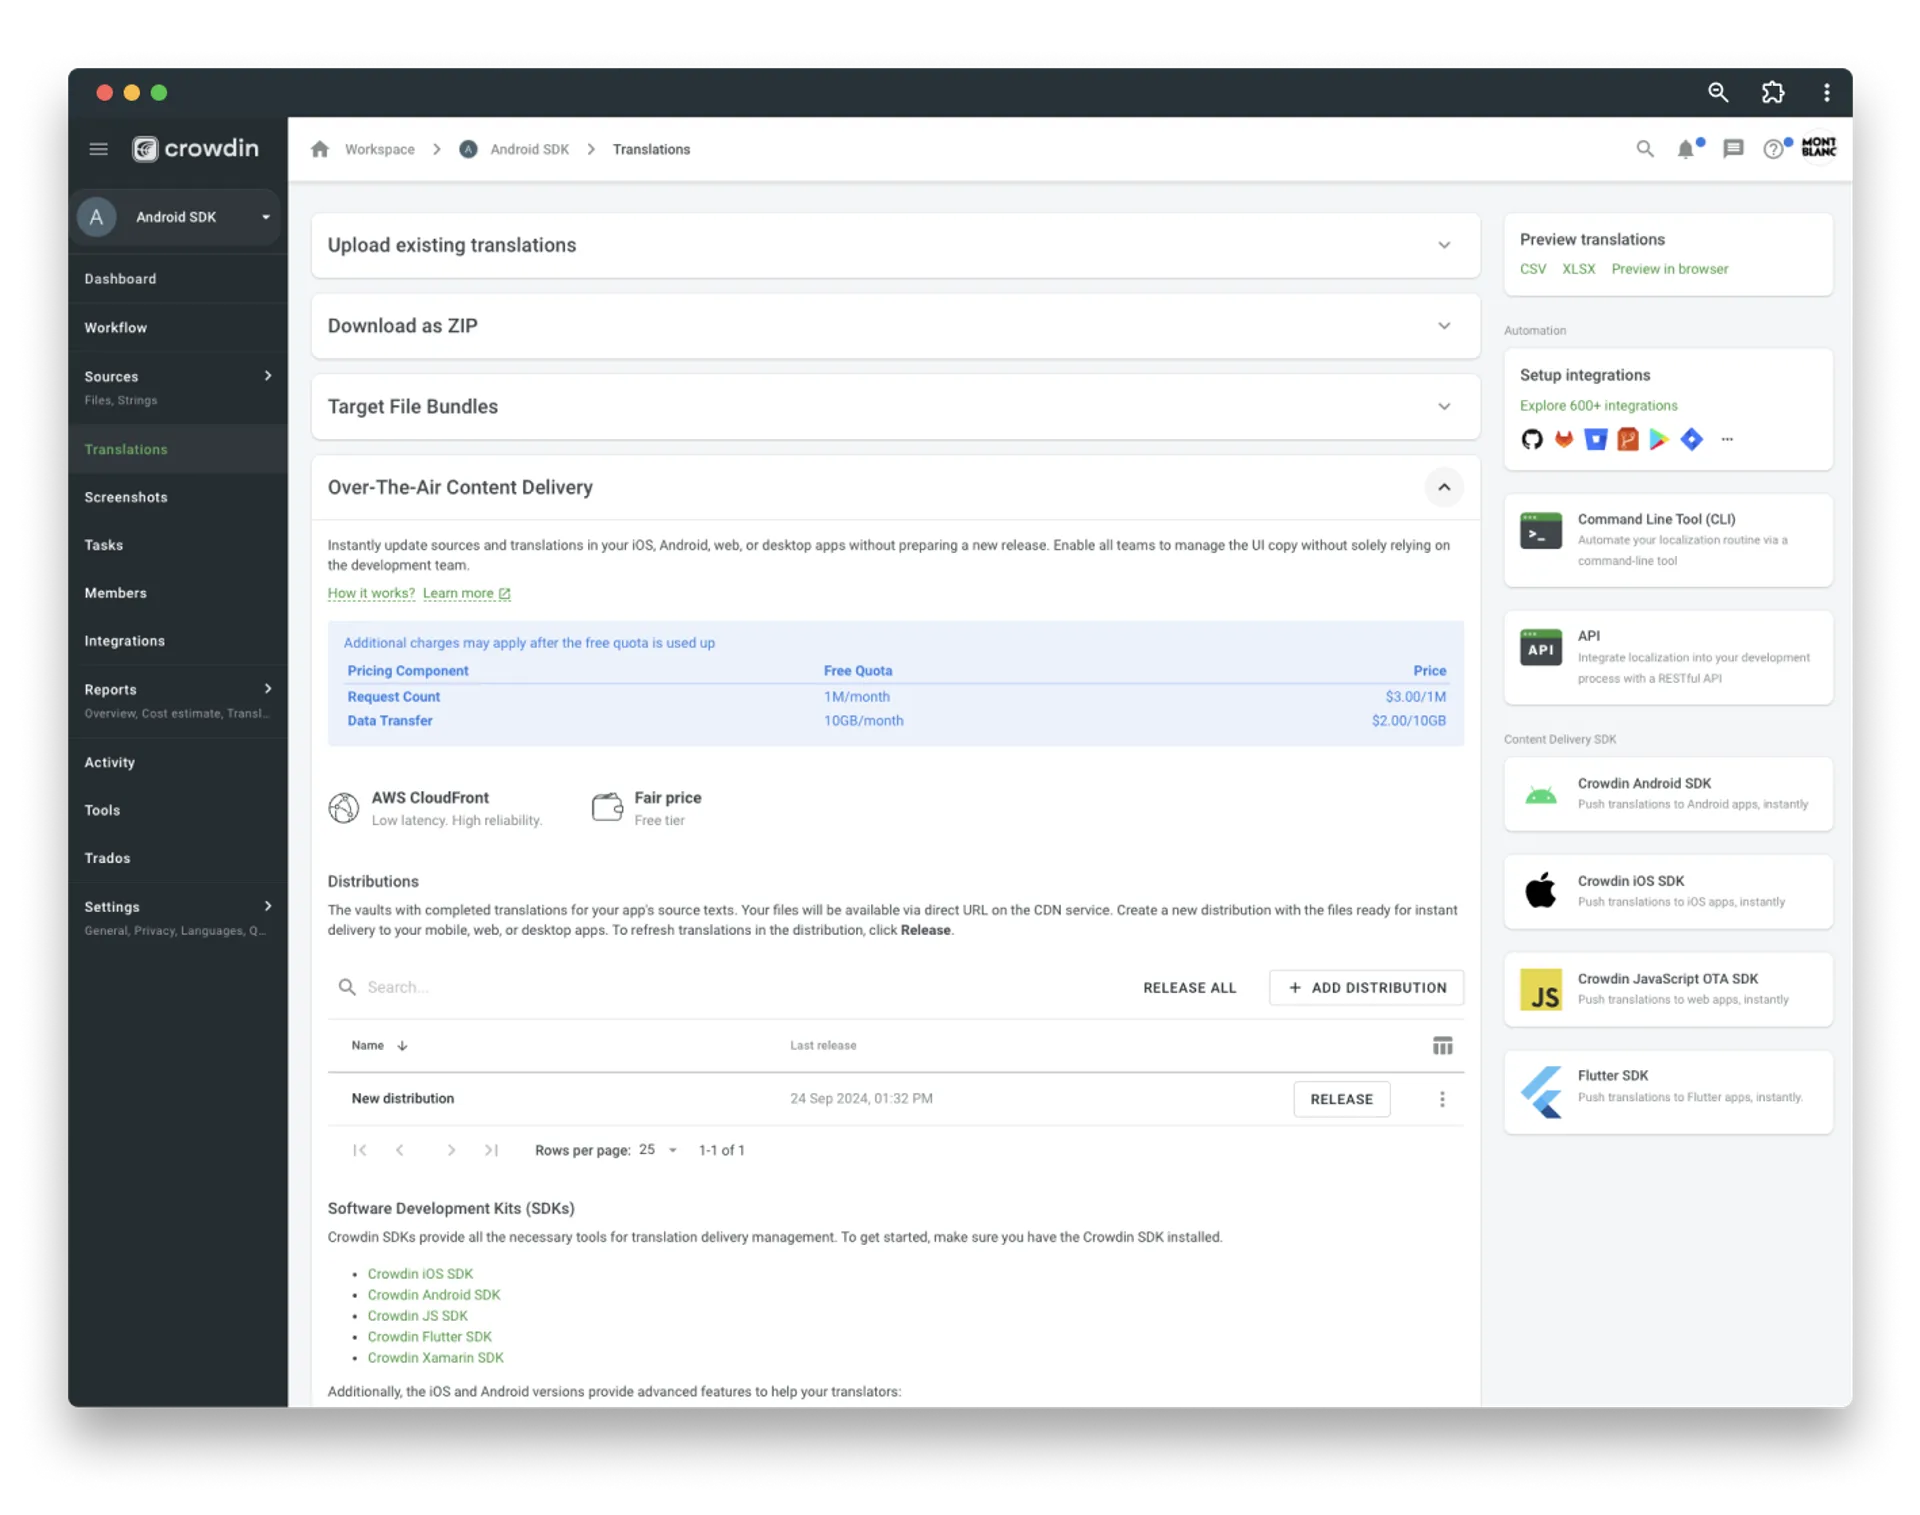Viewport: 1920px width, 1515px height.
Task: Download translations preview as CSV
Action: click(x=1532, y=269)
